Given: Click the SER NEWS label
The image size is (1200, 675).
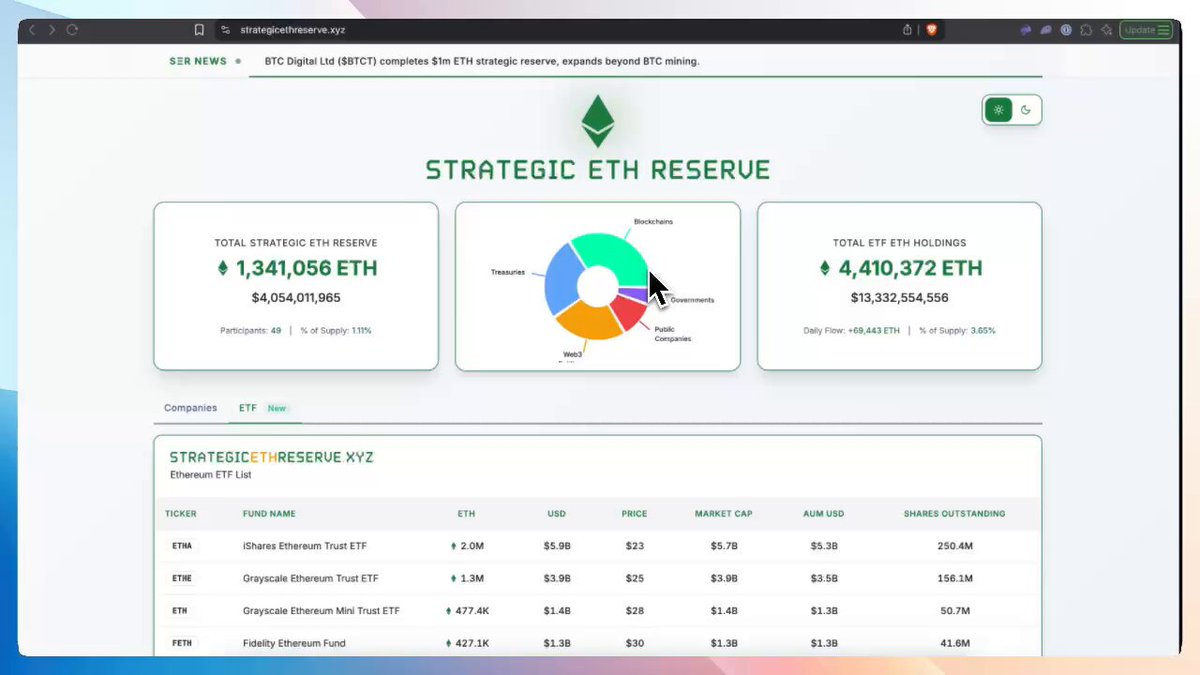Looking at the screenshot, I should click(198, 61).
